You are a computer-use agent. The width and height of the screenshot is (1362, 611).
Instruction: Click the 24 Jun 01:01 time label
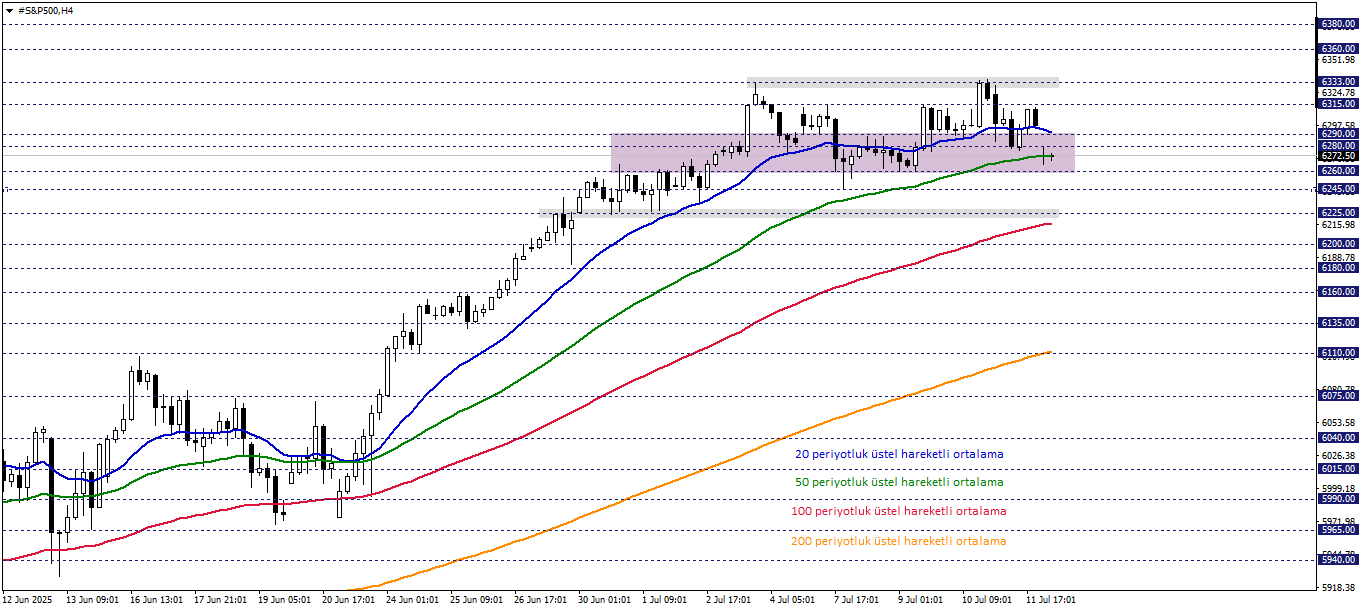tap(412, 600)
